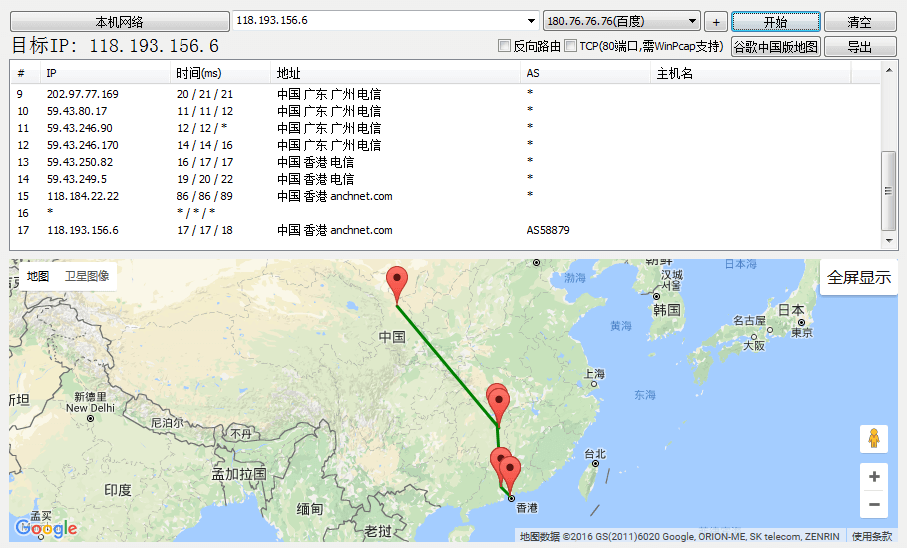
Task: Switch map to 卫星图像 satellite view
Action: coord(87,276)
